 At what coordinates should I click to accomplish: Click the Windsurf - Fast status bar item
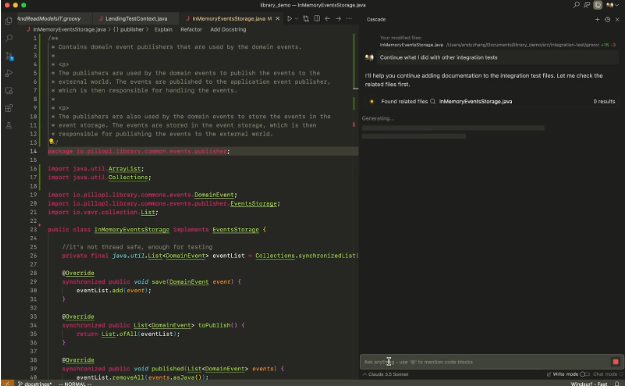click(590, 385)
